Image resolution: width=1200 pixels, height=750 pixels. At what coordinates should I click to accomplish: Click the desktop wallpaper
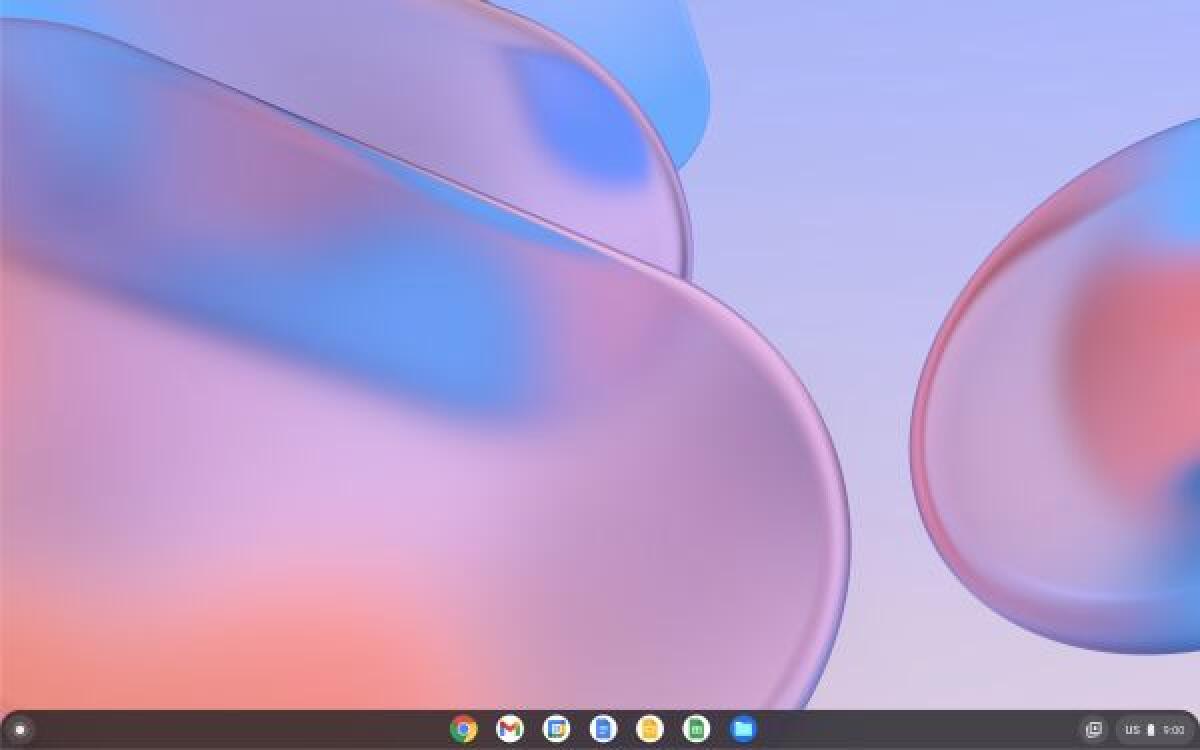coord(600,350)
